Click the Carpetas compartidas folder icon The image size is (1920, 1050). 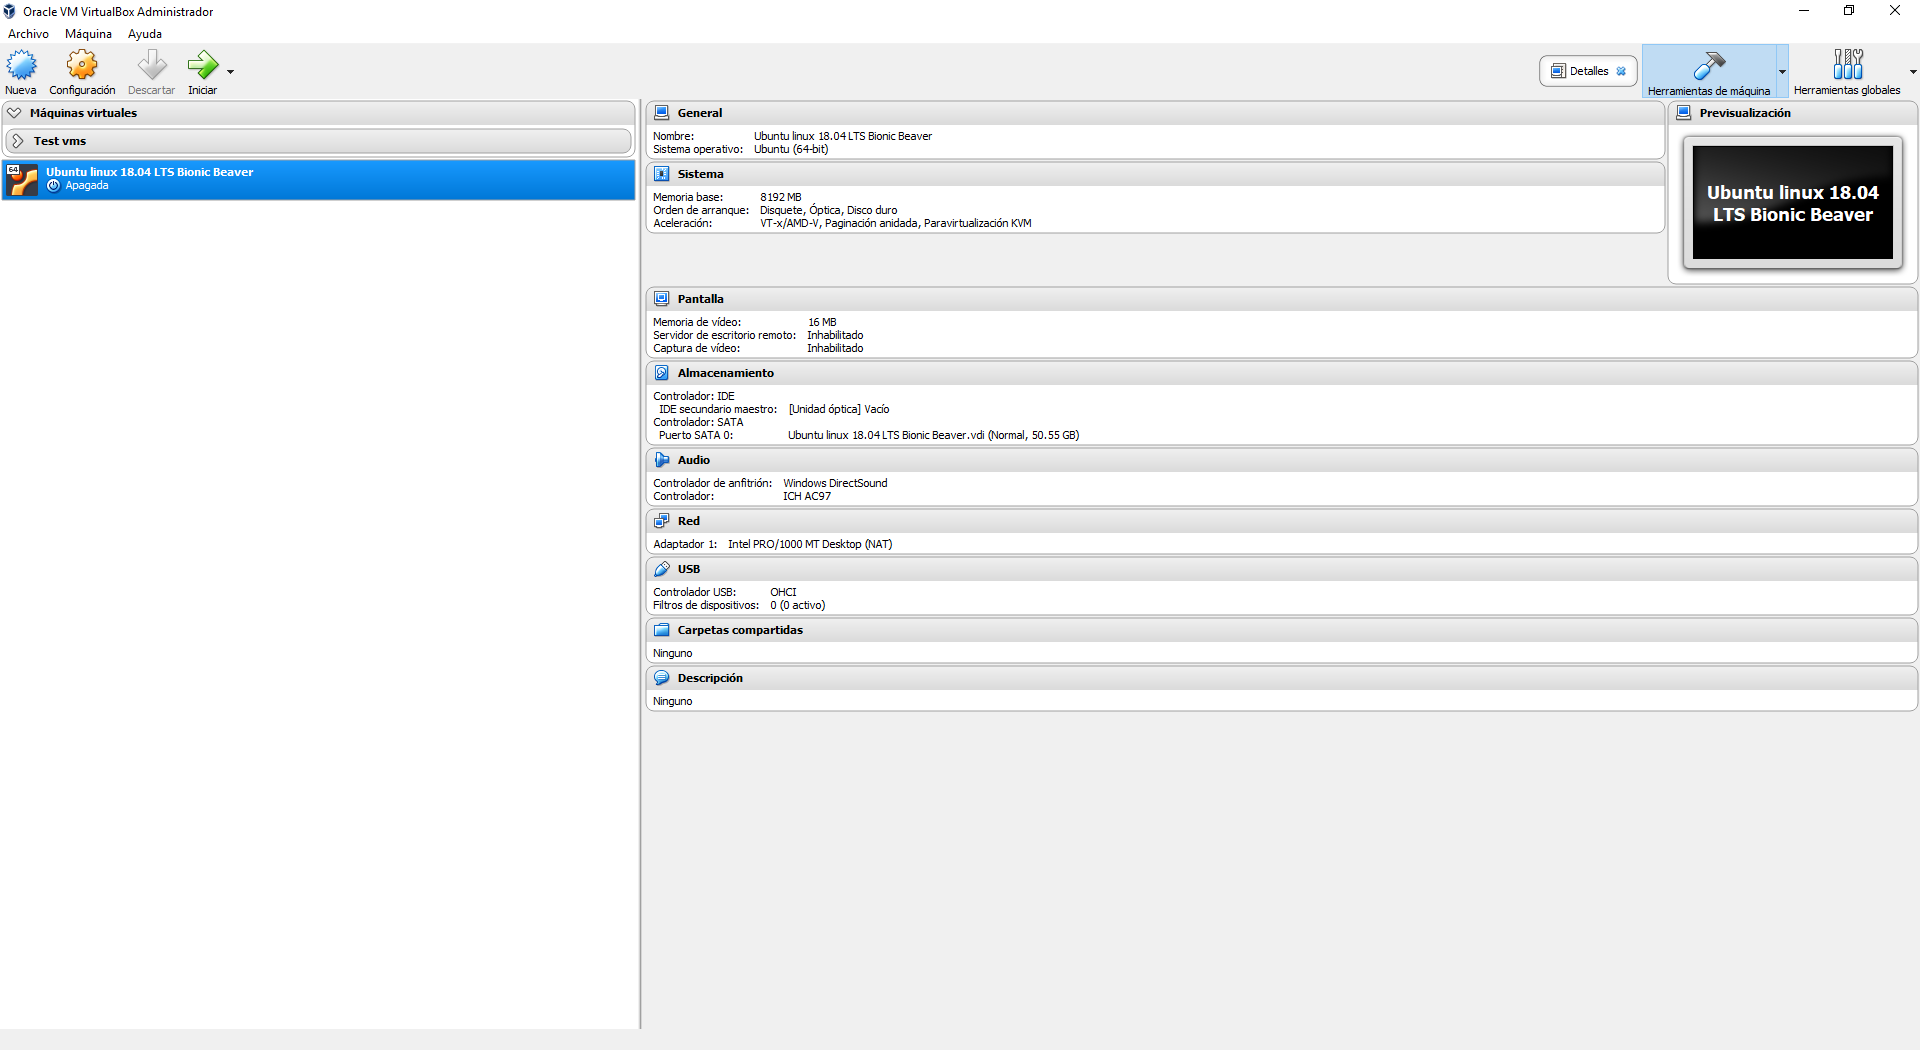pos(661,630)
